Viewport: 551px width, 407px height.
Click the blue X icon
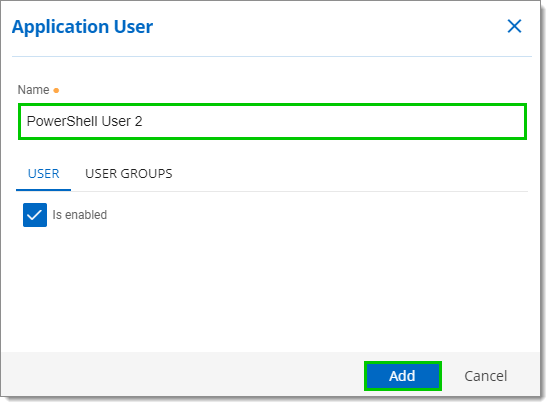[514, 26]
